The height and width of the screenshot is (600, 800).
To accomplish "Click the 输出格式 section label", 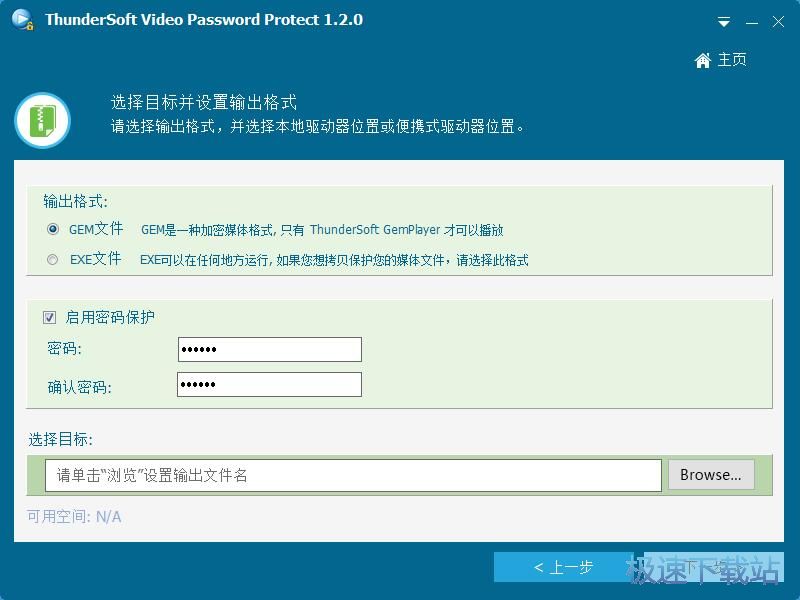I will pyautogui.click(x=76, y=202).
